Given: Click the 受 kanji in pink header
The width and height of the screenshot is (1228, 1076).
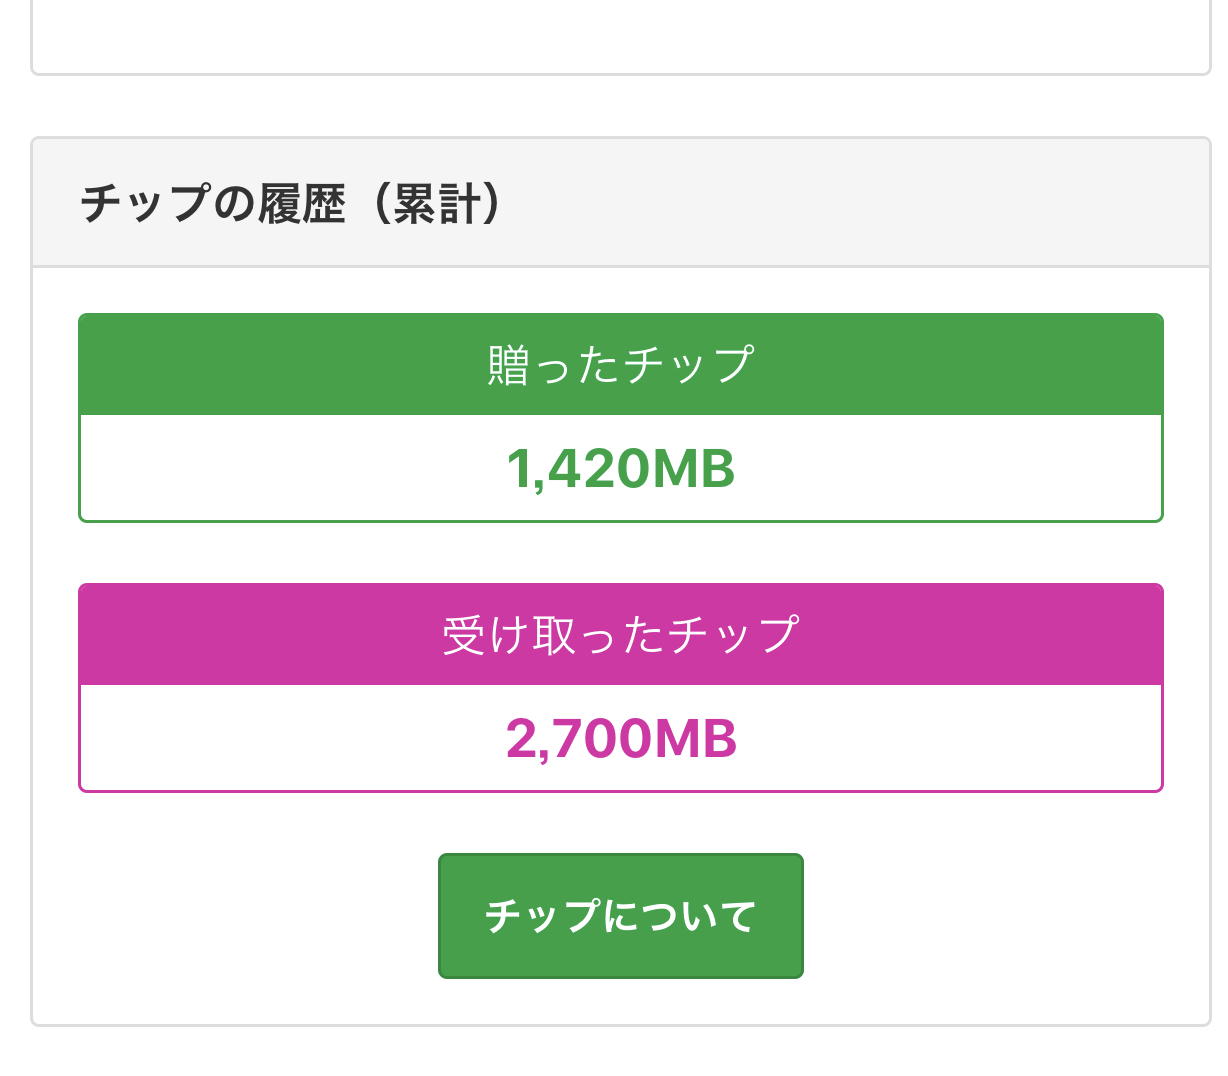Looking at the screenshot, I should [464, 635].
